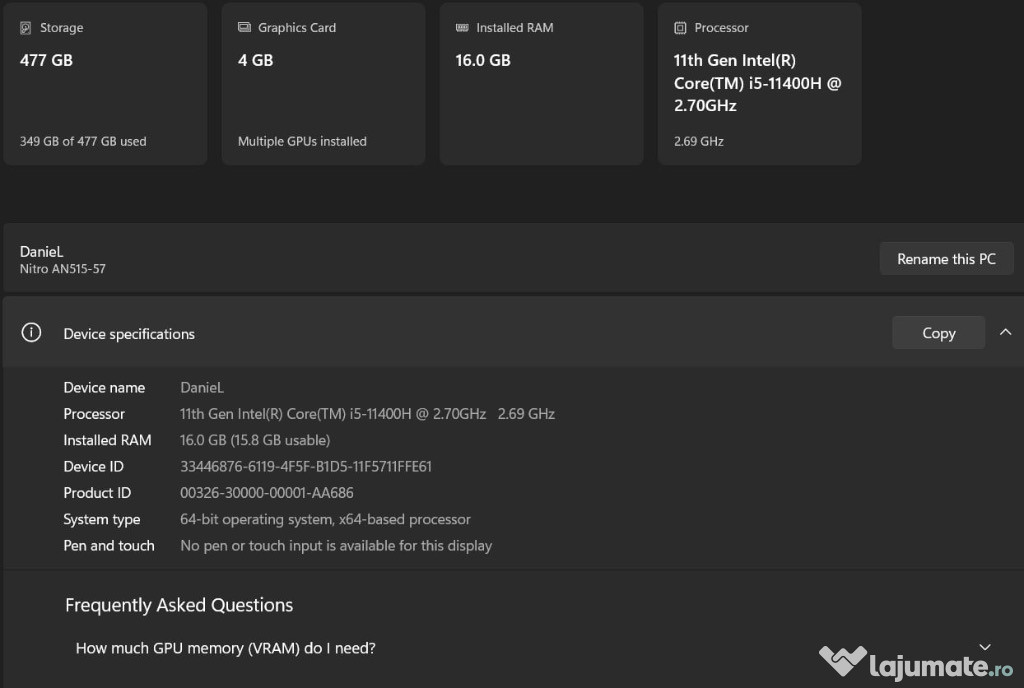1024x688 pixels.
Task: Select the Nitro AN515-57 model name
Action: click(62, 269)
